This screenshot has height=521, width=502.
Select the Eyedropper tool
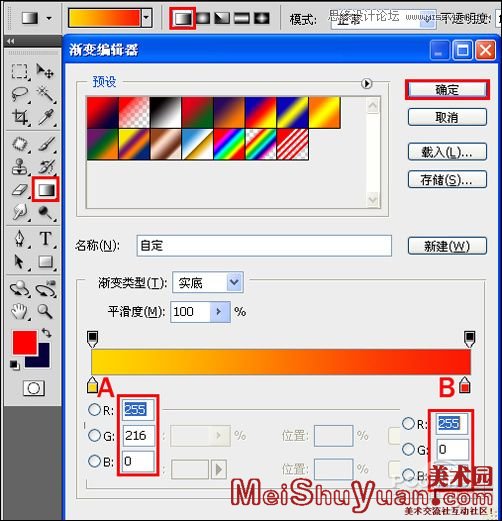pos(45,117)
